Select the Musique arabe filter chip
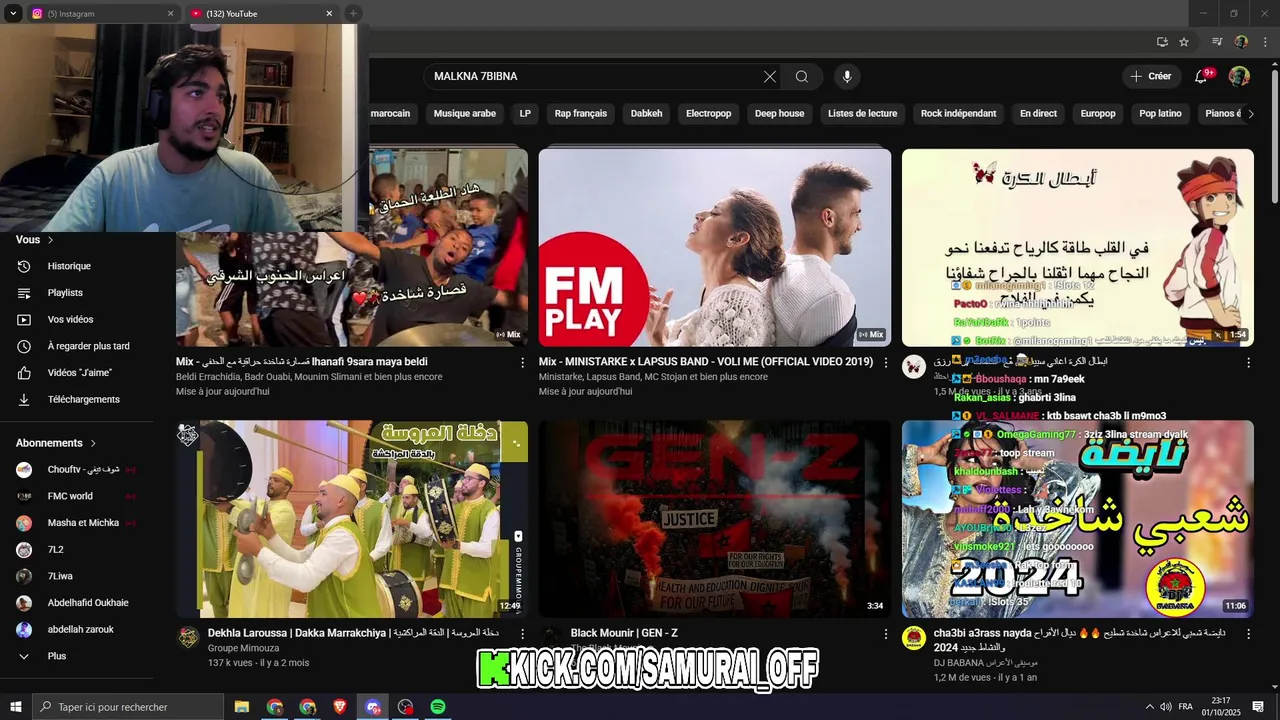Screen dimensions: 1280x720 pos(465,114)
